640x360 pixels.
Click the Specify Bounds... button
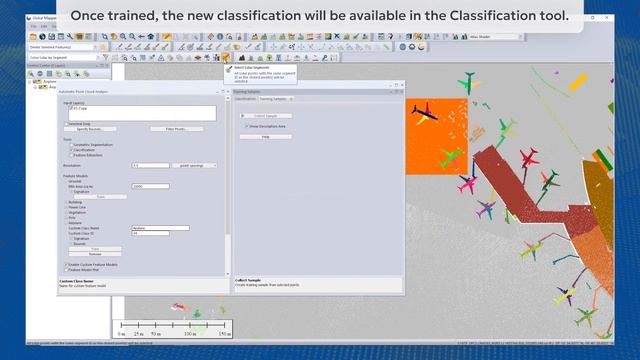click(x=90, y=129)
